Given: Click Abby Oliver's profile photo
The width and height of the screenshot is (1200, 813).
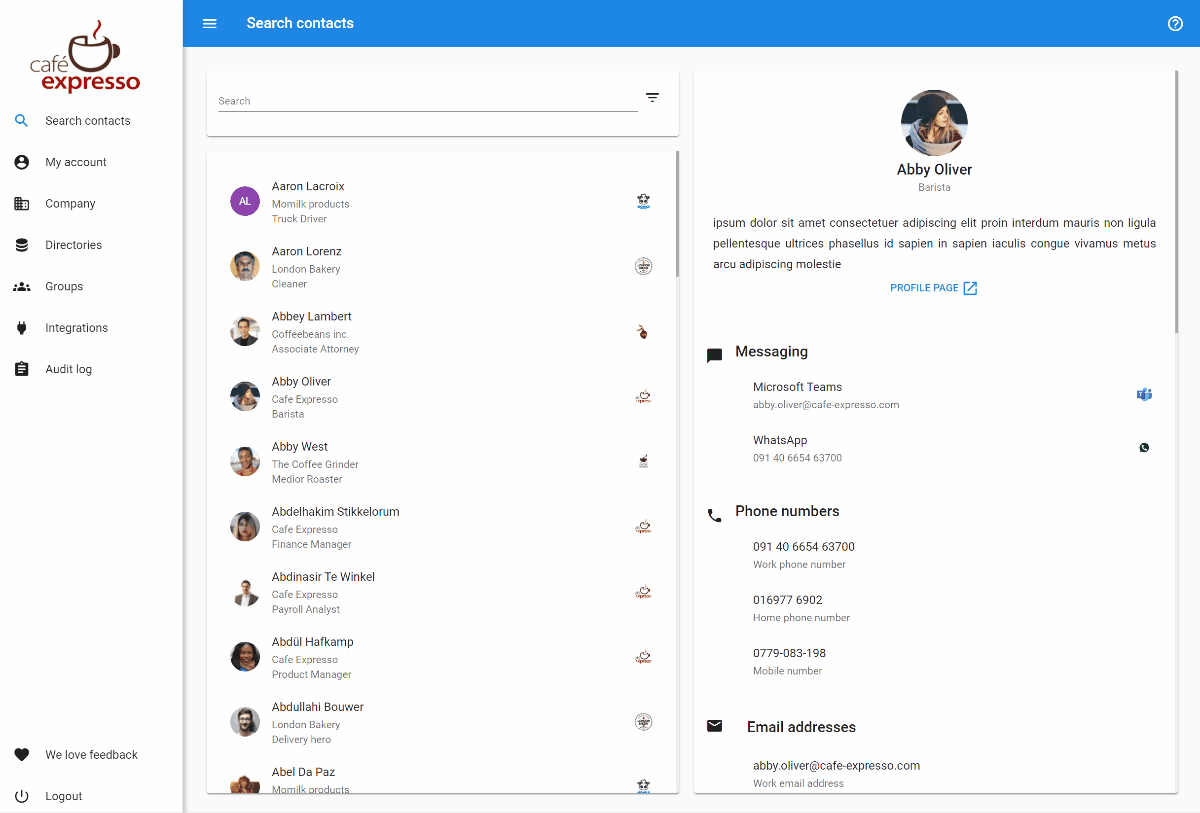Looking at the screenshot, I should tap(934, 122).
